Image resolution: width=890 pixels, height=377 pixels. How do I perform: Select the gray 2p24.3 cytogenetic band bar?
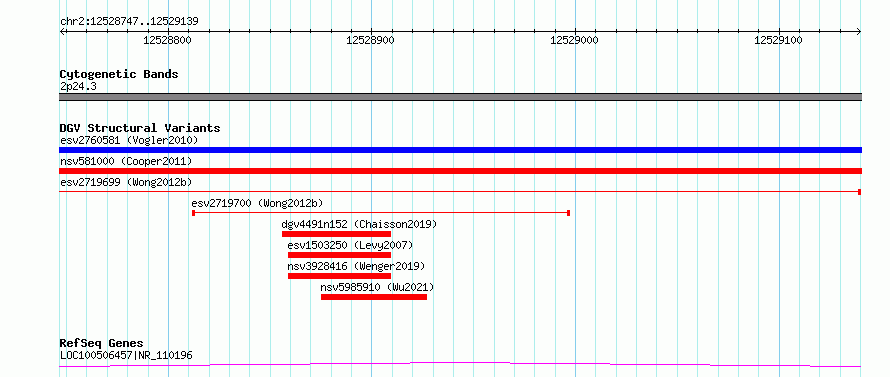click(x=460, y=97)
